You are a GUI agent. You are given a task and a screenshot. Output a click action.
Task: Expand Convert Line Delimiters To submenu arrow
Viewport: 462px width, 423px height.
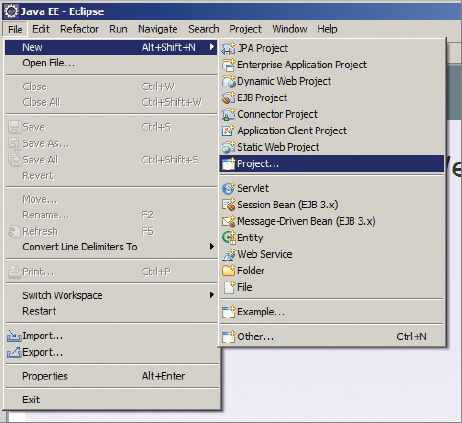click(211, 247)
